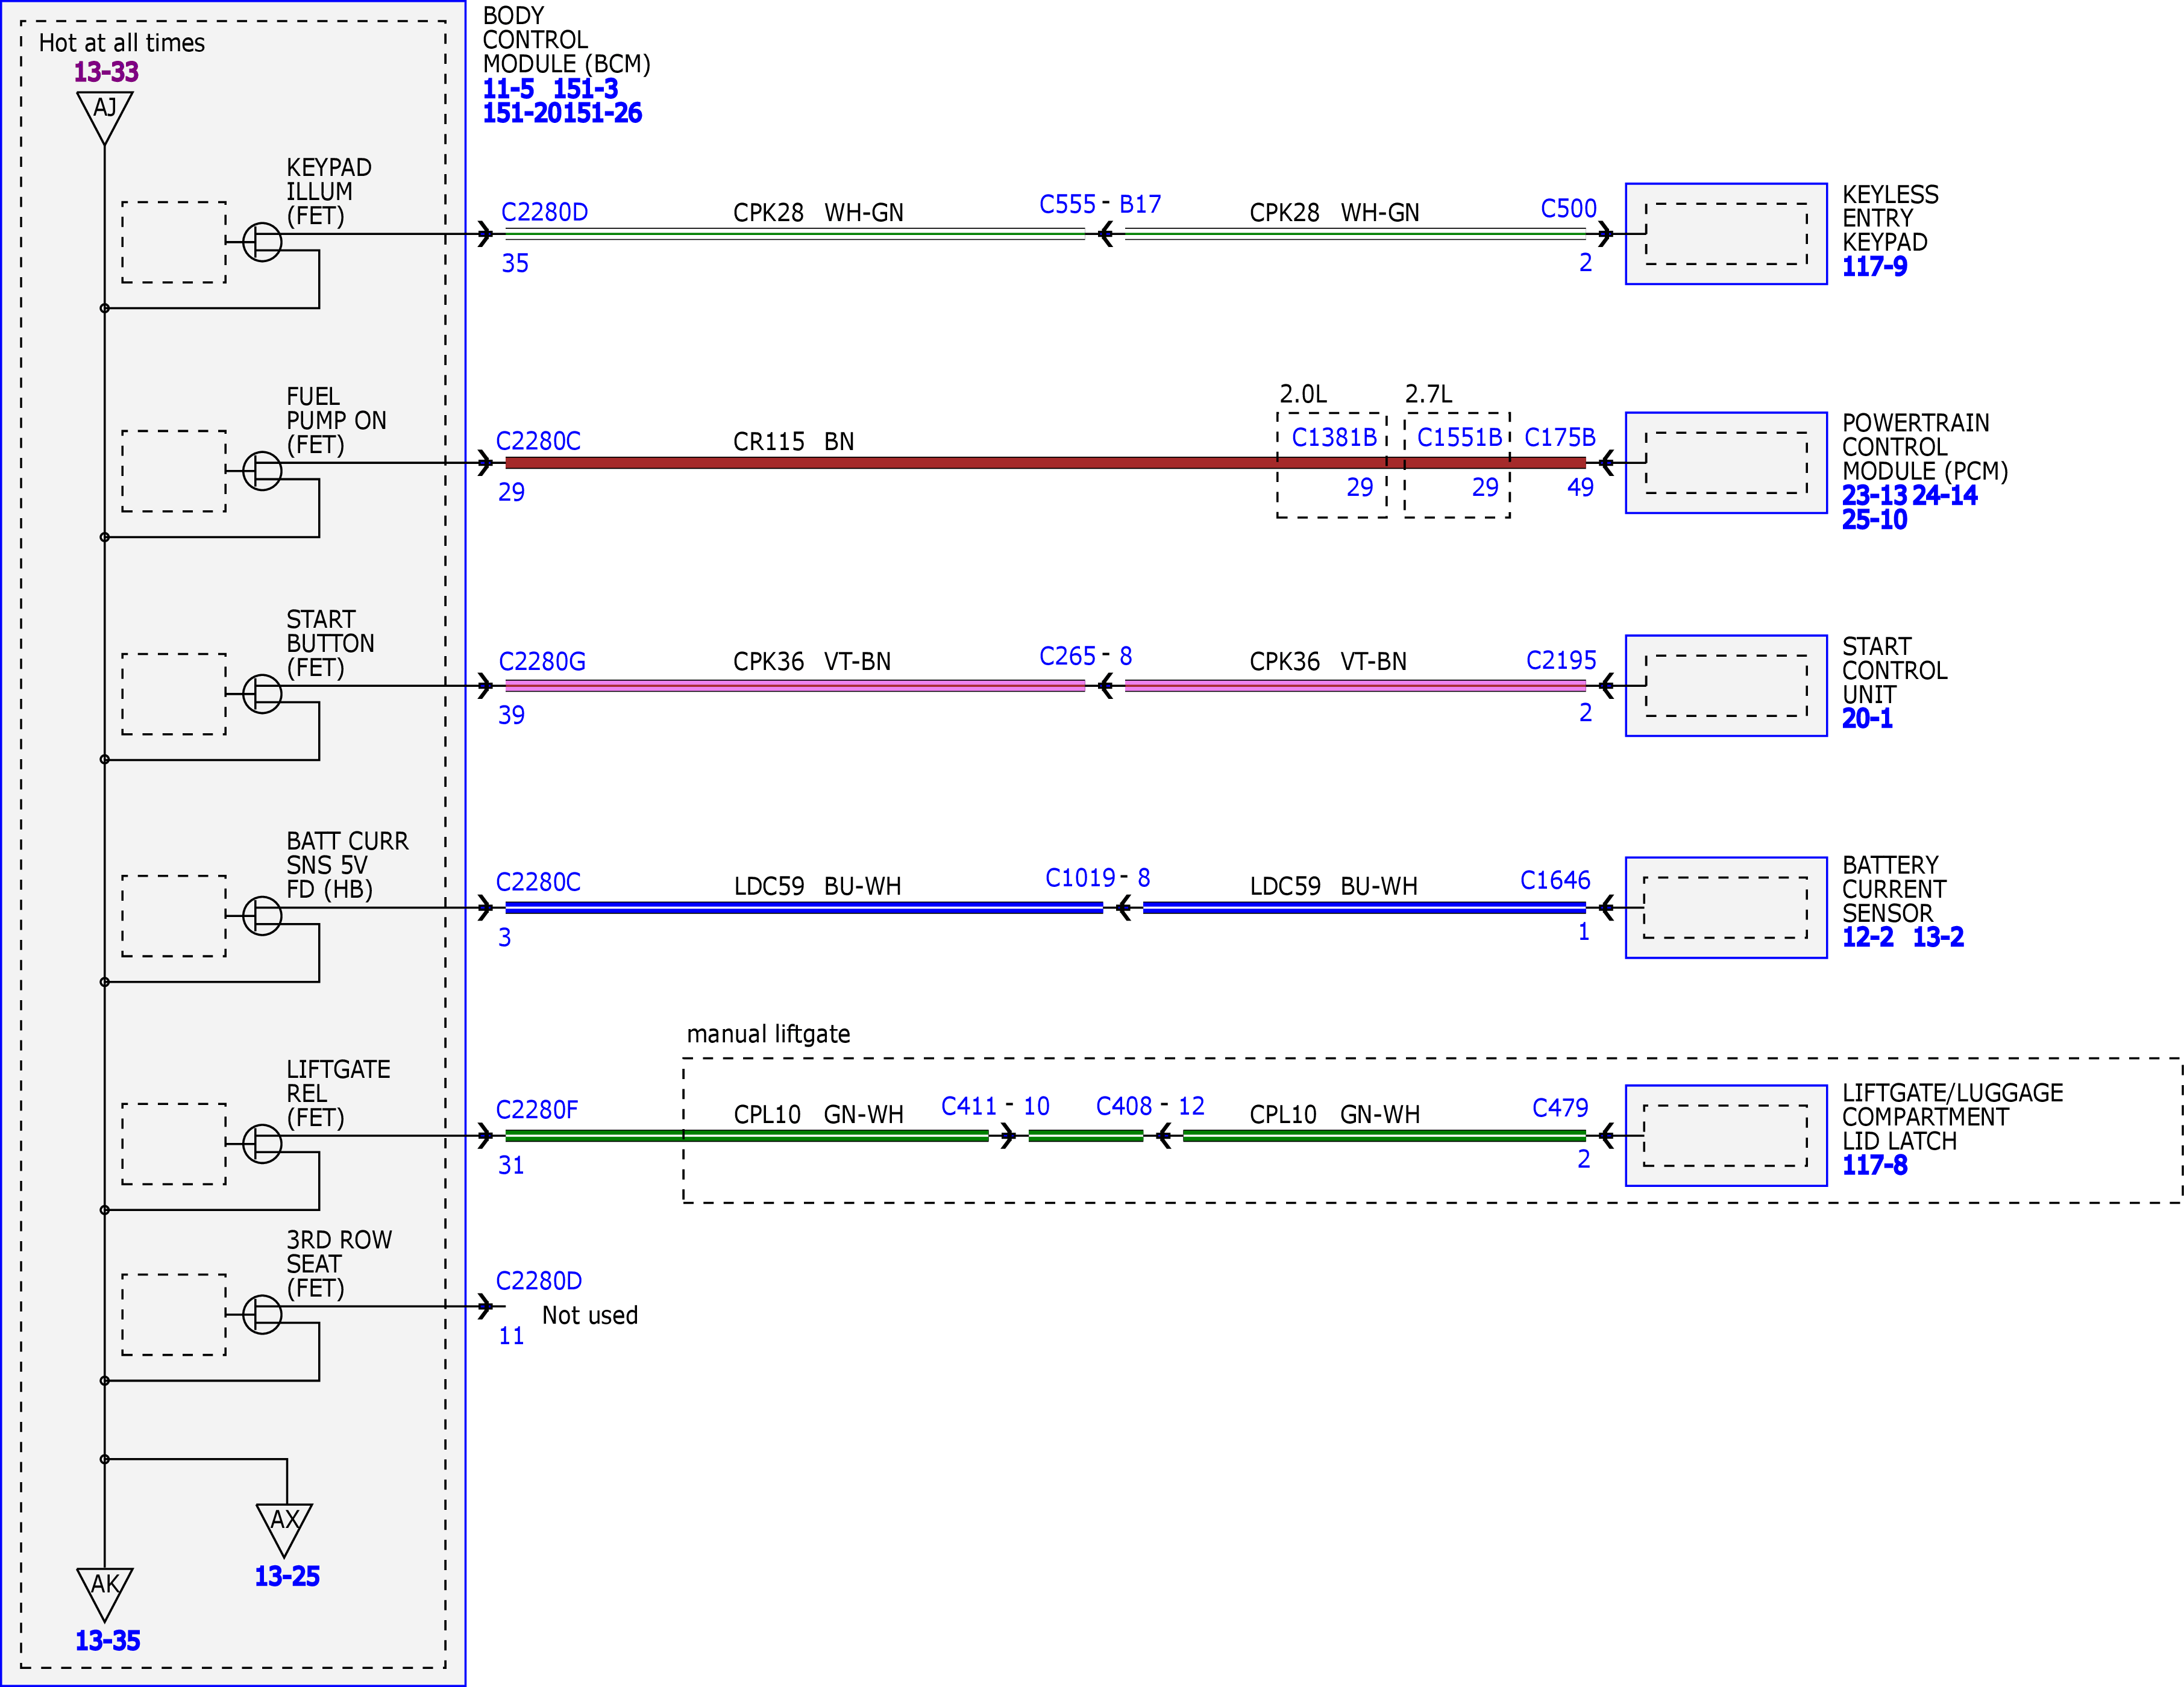
Task: Follow the 11-5 BCM page link
Action: (x=508, y=89)
